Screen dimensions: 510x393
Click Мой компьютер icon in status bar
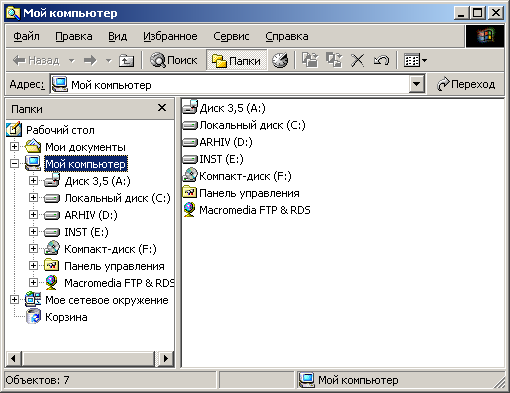click(306, 380)
